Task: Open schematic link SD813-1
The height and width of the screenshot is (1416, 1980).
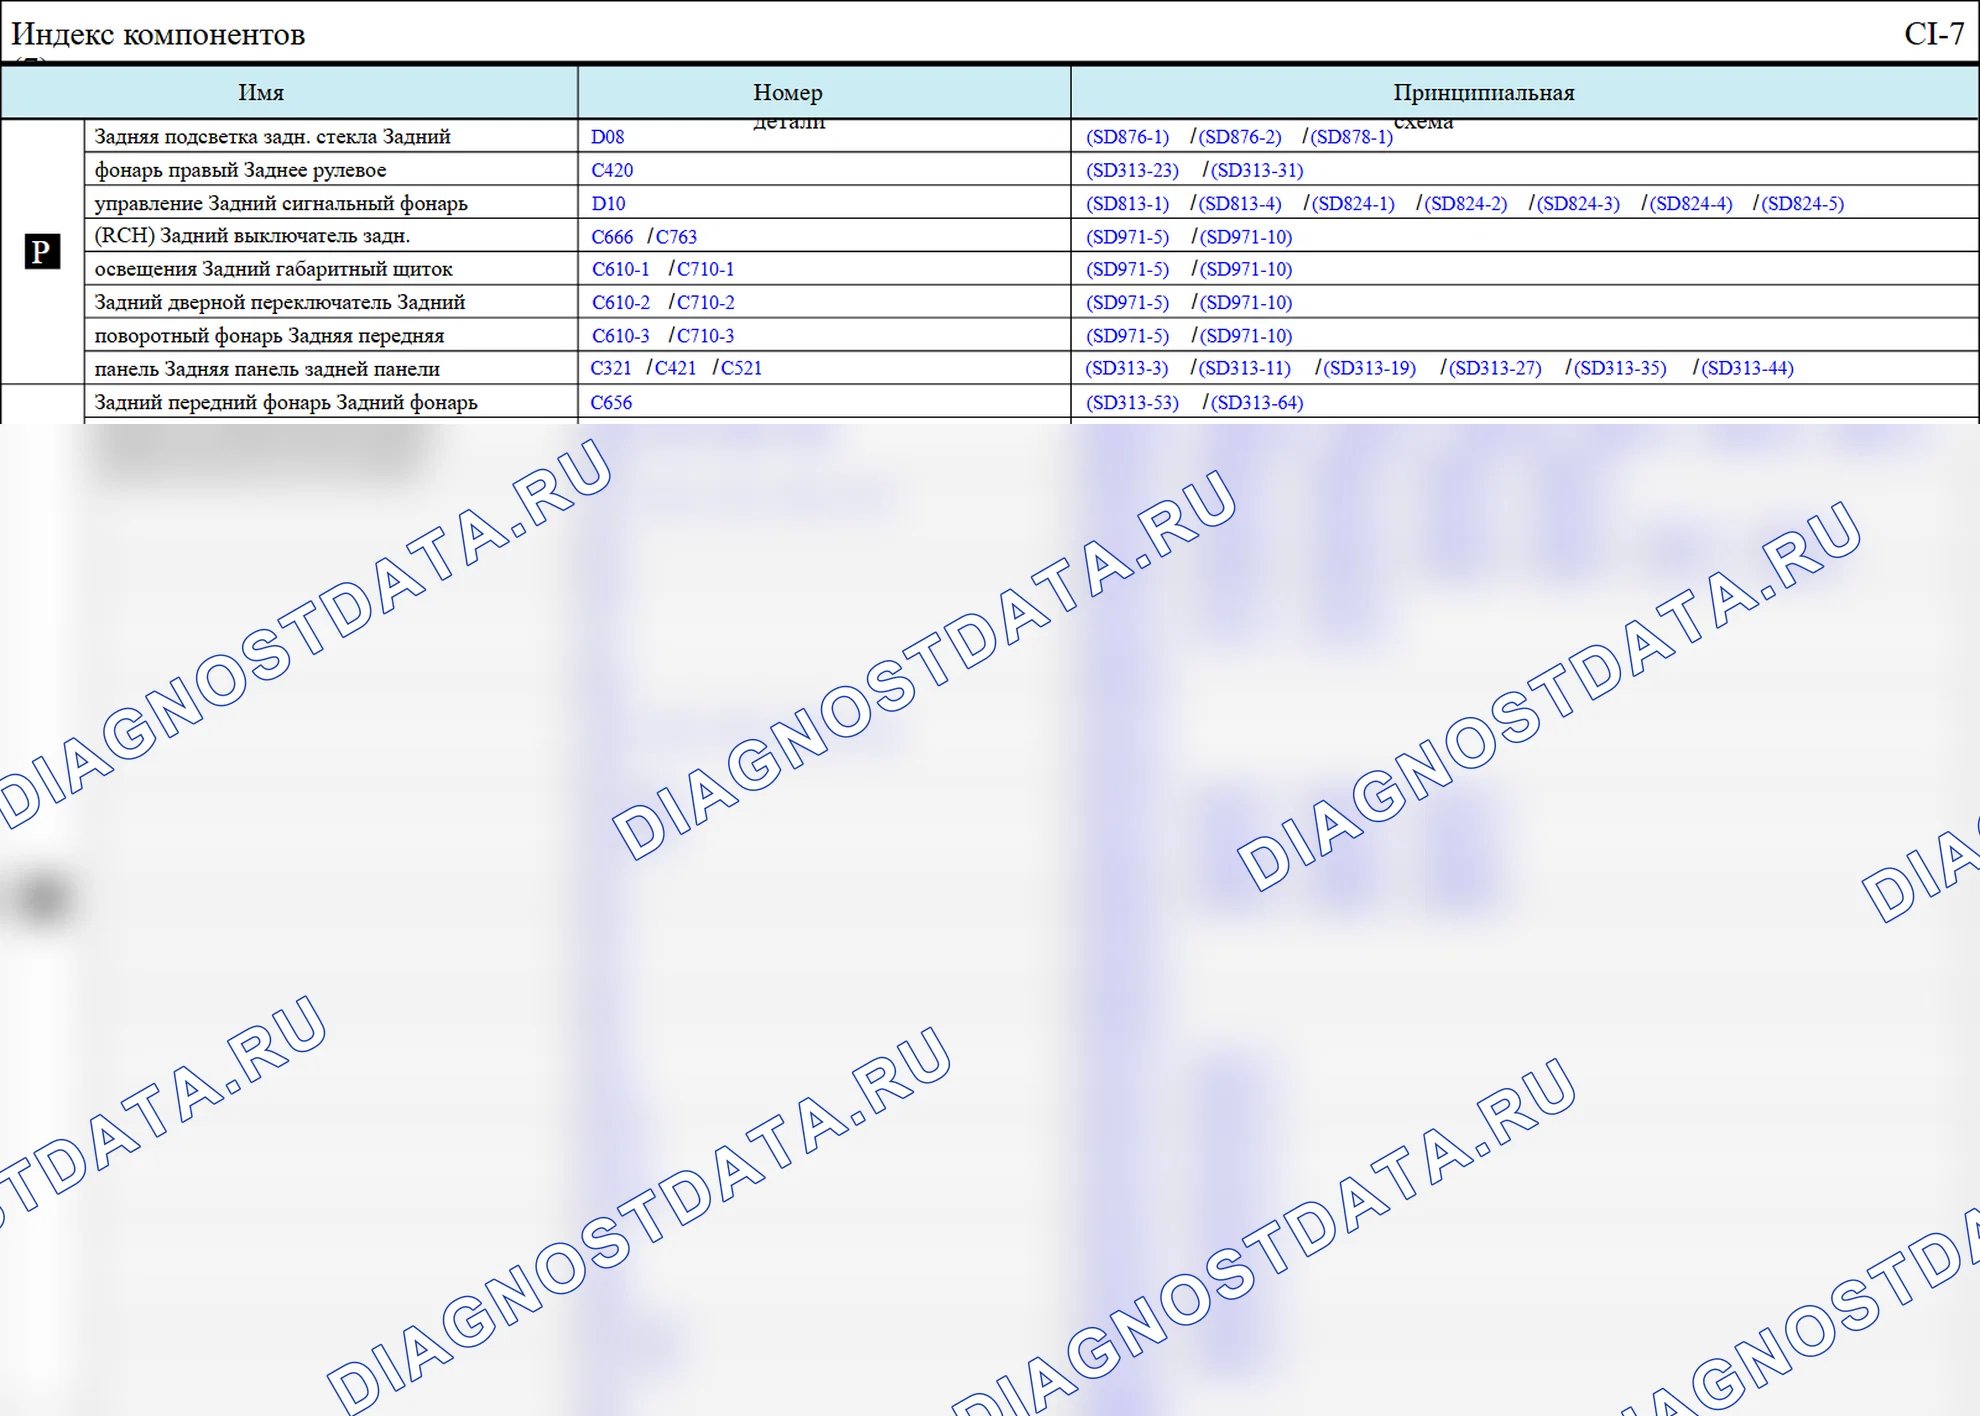Action: [1127, 204]
